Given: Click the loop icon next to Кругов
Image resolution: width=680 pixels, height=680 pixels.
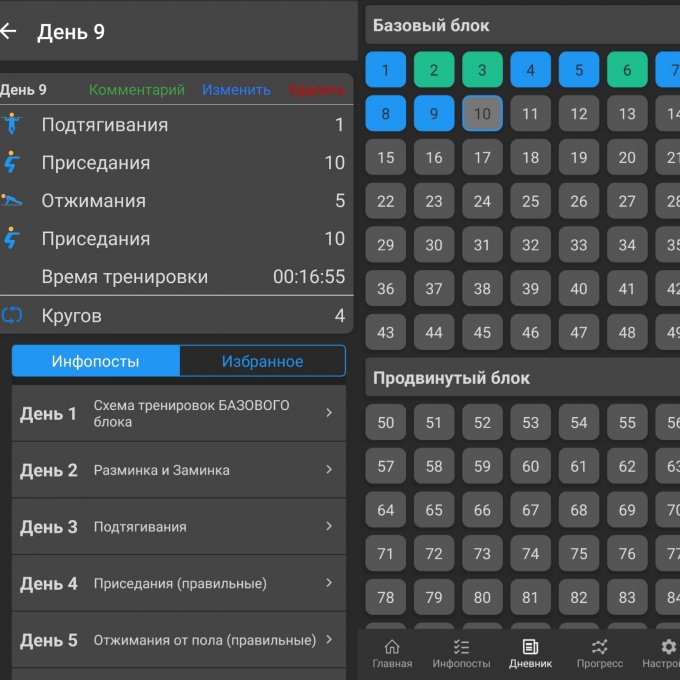Looking at the screenshot, I should (12, 315).
